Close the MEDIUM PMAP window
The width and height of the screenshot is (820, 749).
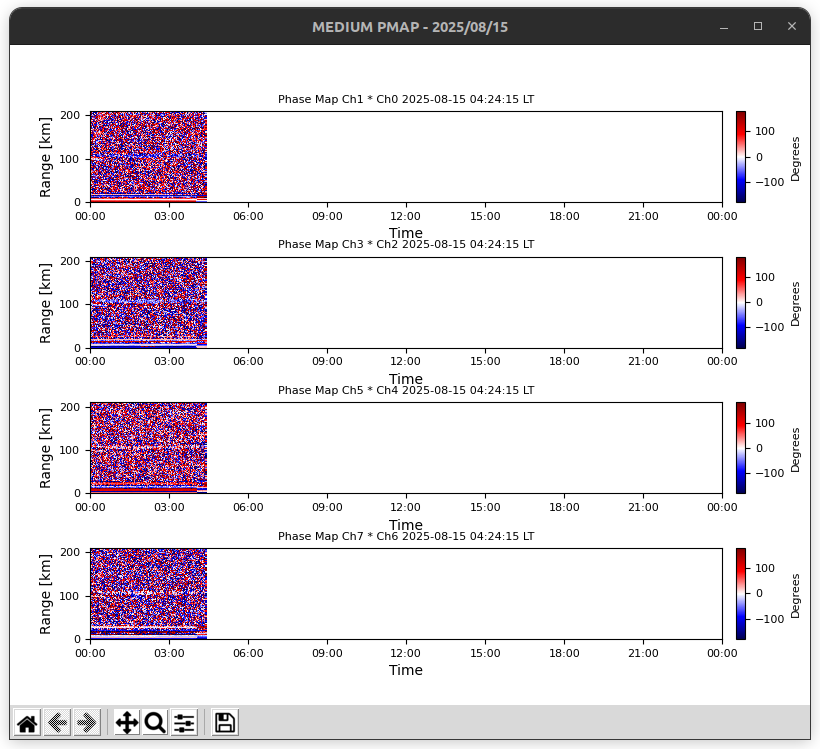click(792, 27)
